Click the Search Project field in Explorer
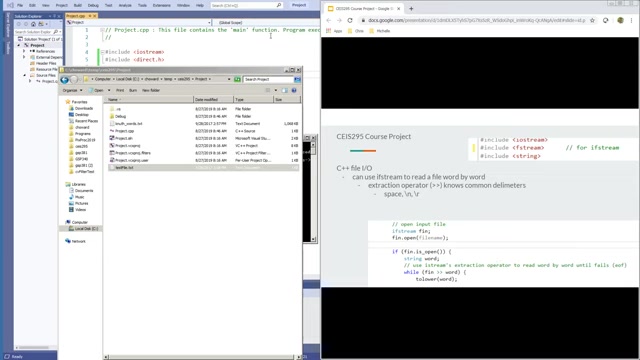The image size is (640, 360). click(x=268, y=79)
